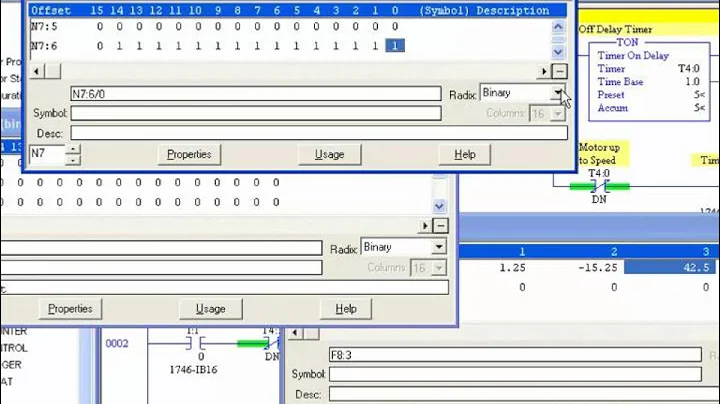Select bit 0 of N7:5
This screenshot has width=720, height=404.
click(395, 27)
